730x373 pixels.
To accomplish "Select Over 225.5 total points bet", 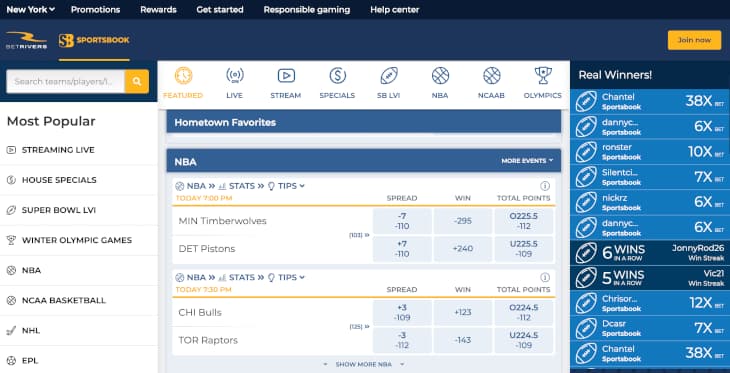I will pyautogui.click(x=524, y=221).
